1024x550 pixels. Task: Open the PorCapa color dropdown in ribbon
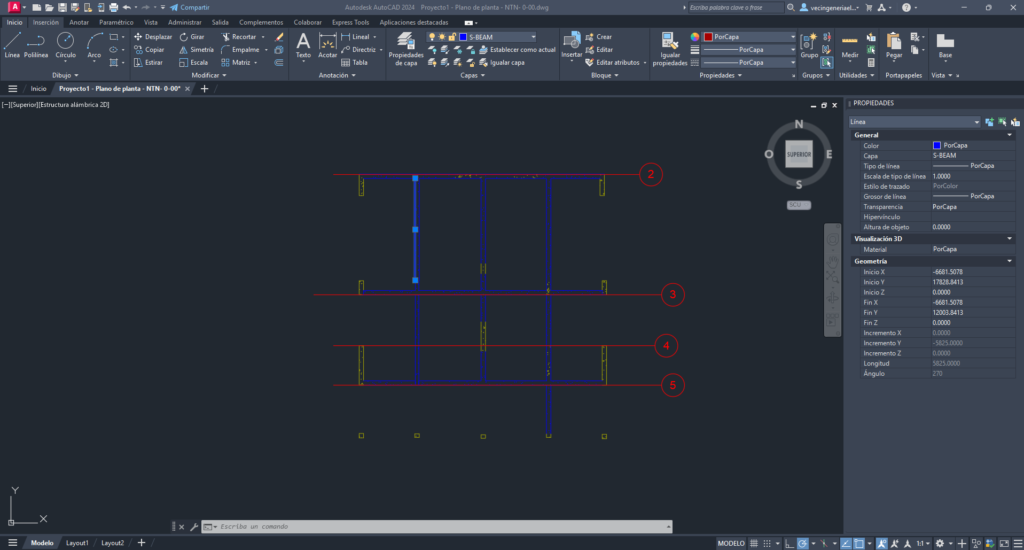click(792, 37)
